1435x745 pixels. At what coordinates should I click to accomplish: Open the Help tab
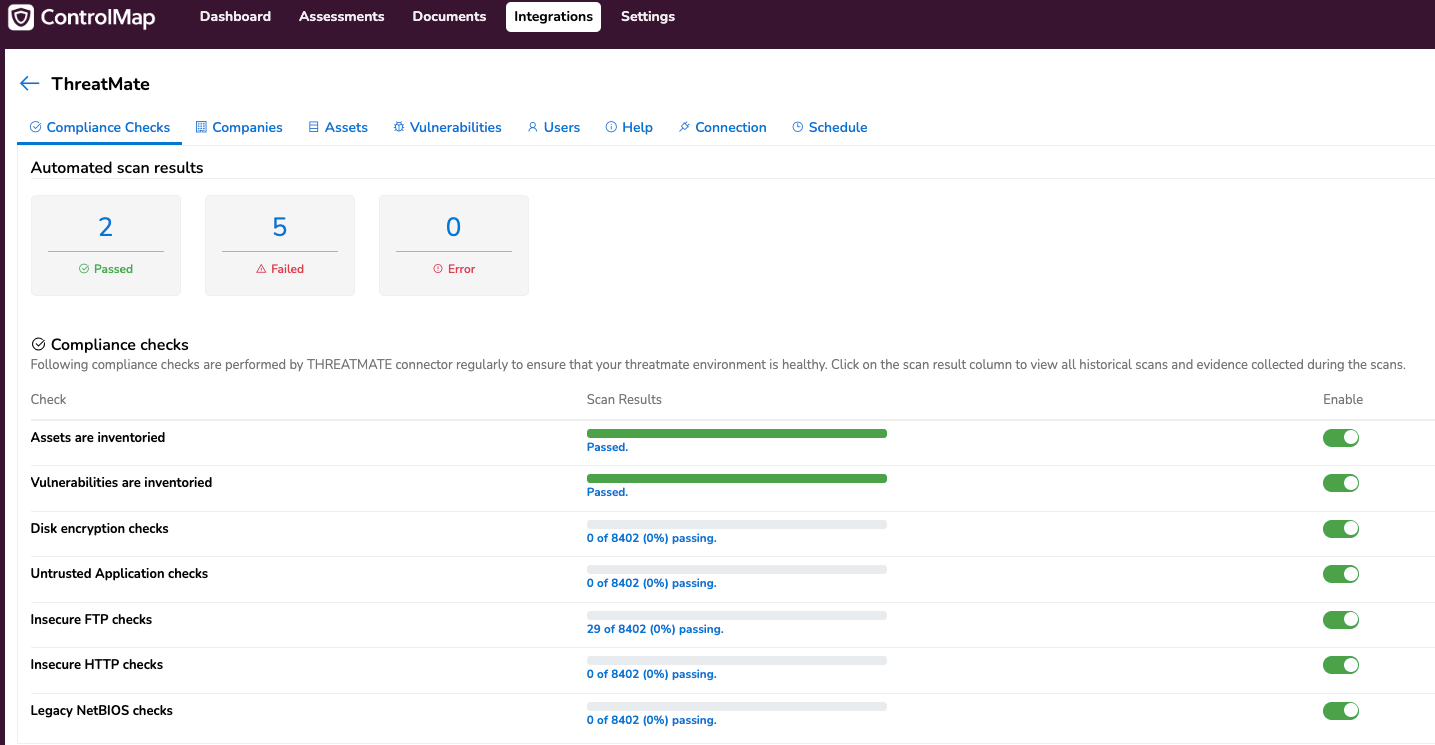(629, 127)
